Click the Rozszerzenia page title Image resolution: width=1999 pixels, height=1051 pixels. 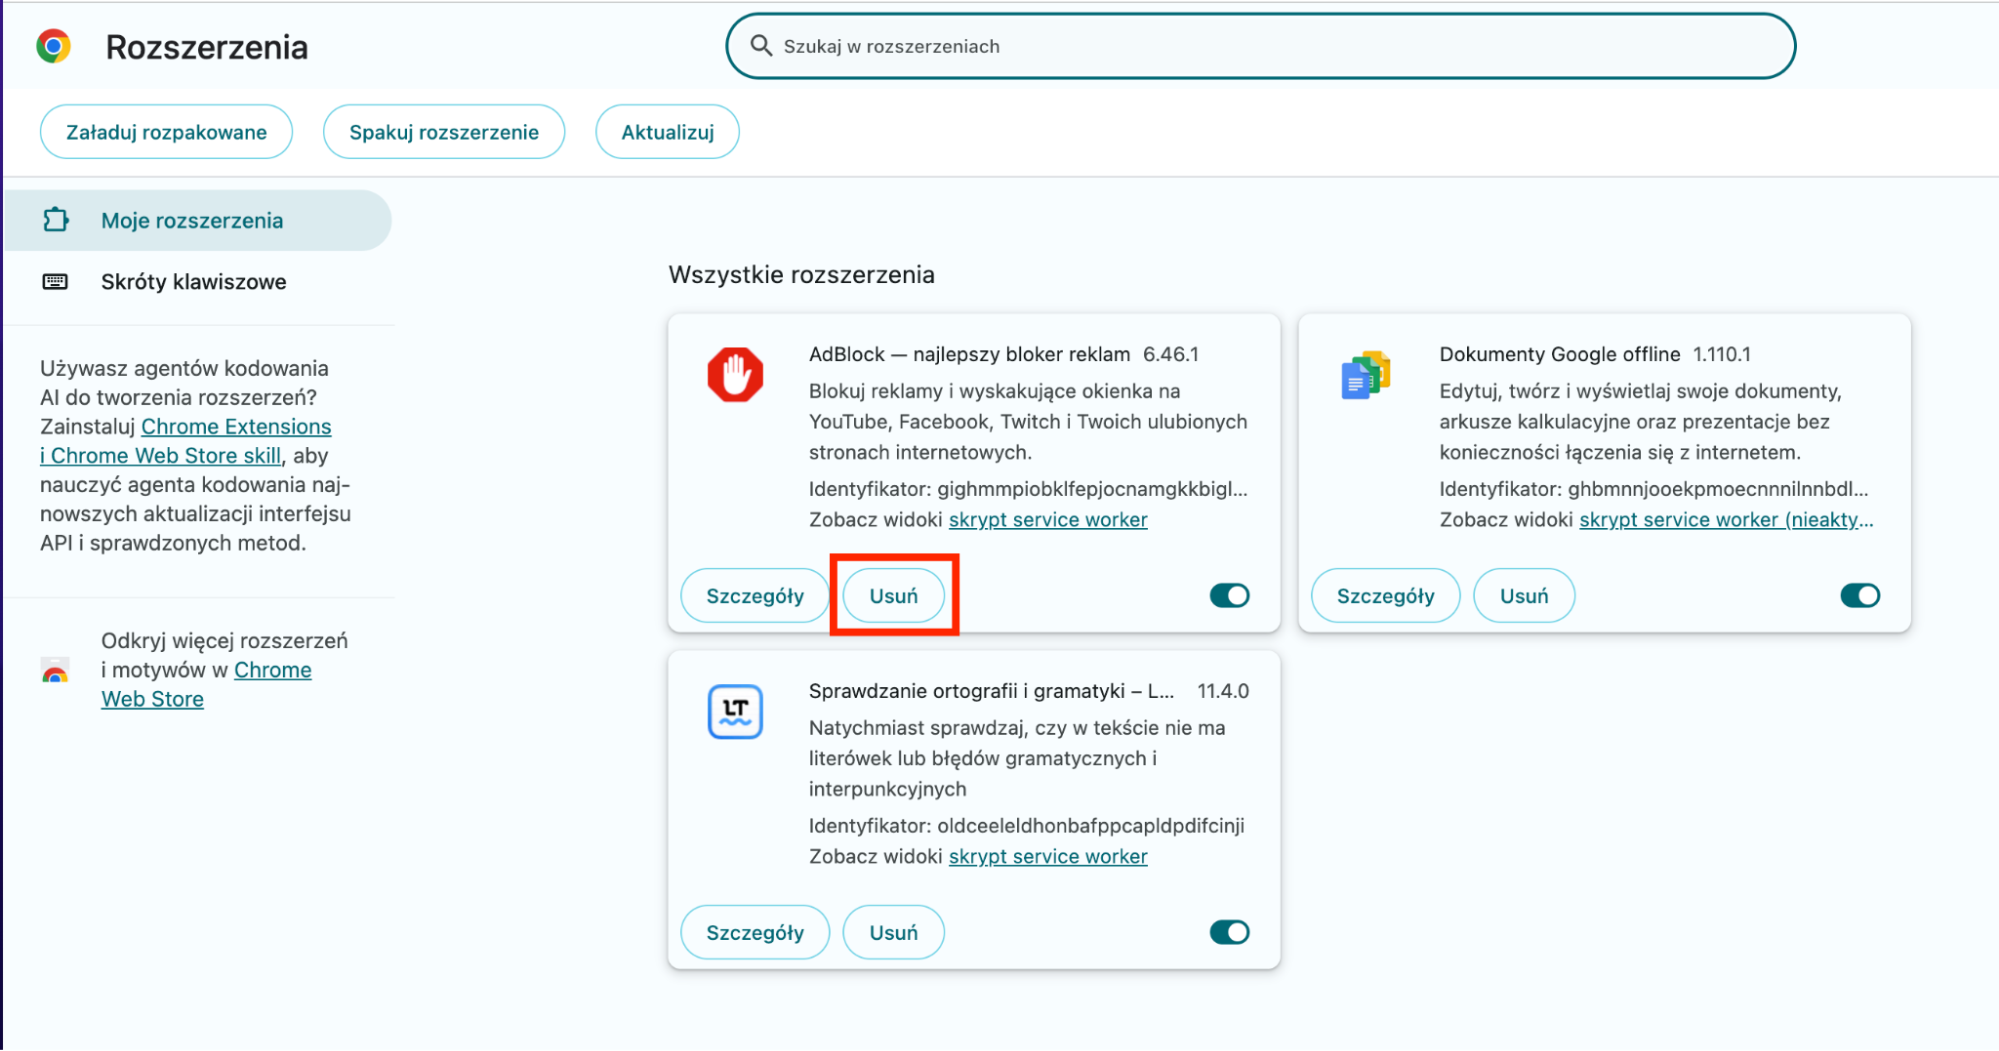(206, 47)
